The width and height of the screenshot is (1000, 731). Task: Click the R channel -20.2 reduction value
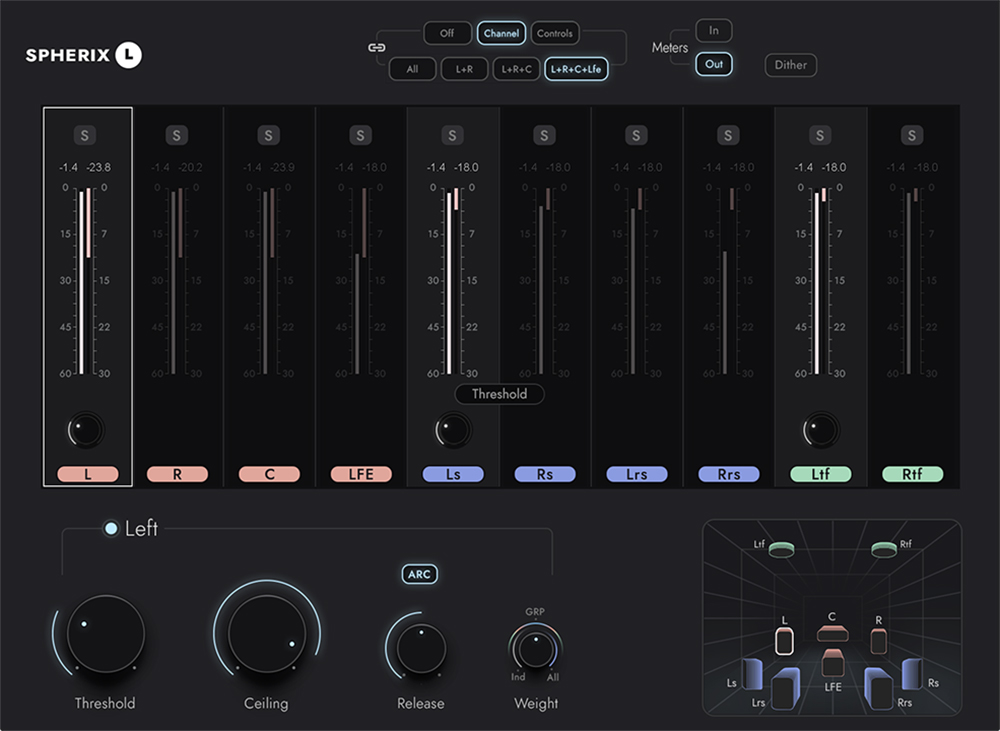(x=191, y=167)
